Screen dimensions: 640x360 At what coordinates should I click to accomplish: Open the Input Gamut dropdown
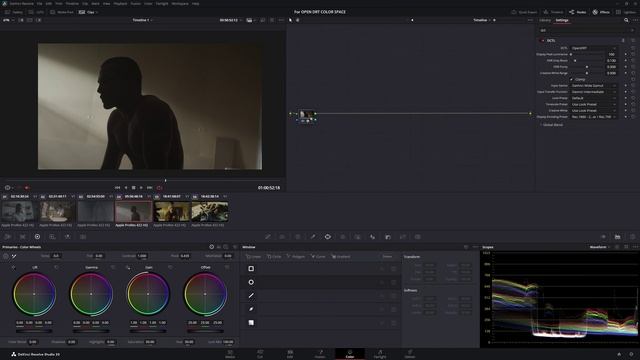coord(593,86)
